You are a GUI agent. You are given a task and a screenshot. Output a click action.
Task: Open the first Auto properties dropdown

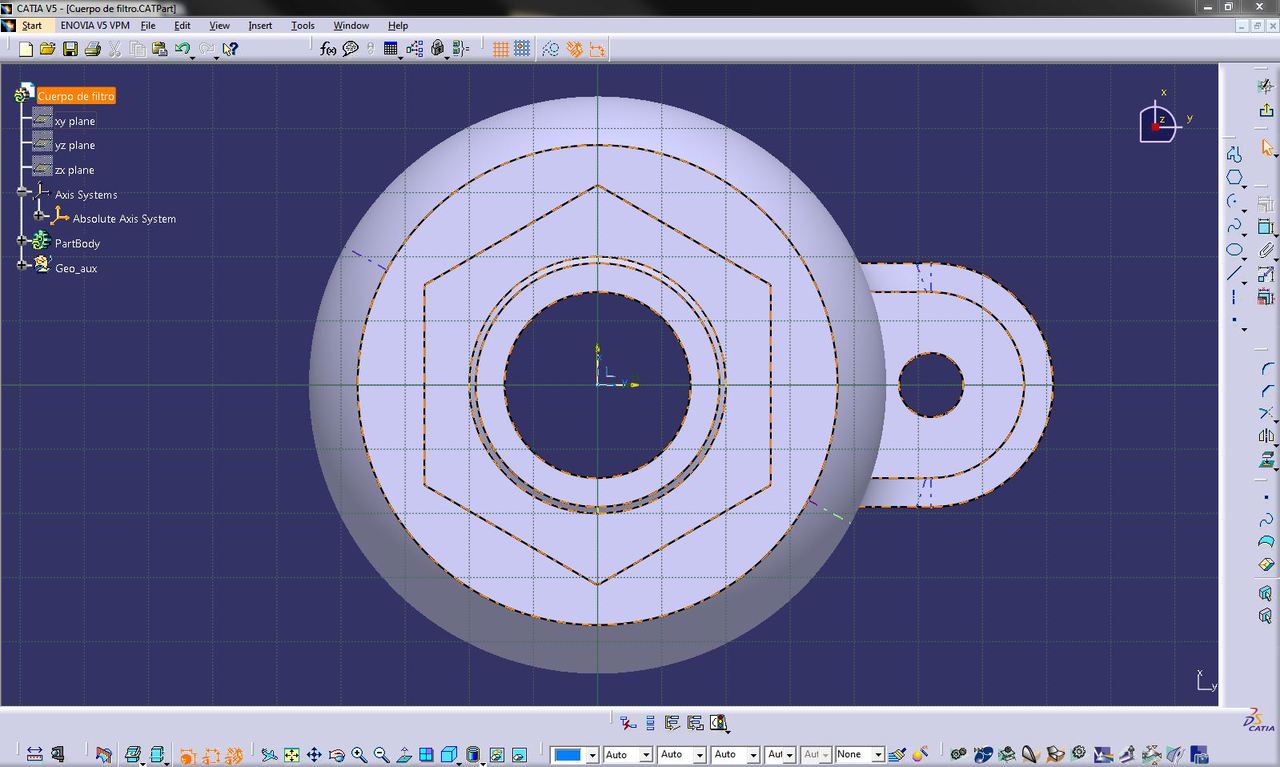click(646, 755)
